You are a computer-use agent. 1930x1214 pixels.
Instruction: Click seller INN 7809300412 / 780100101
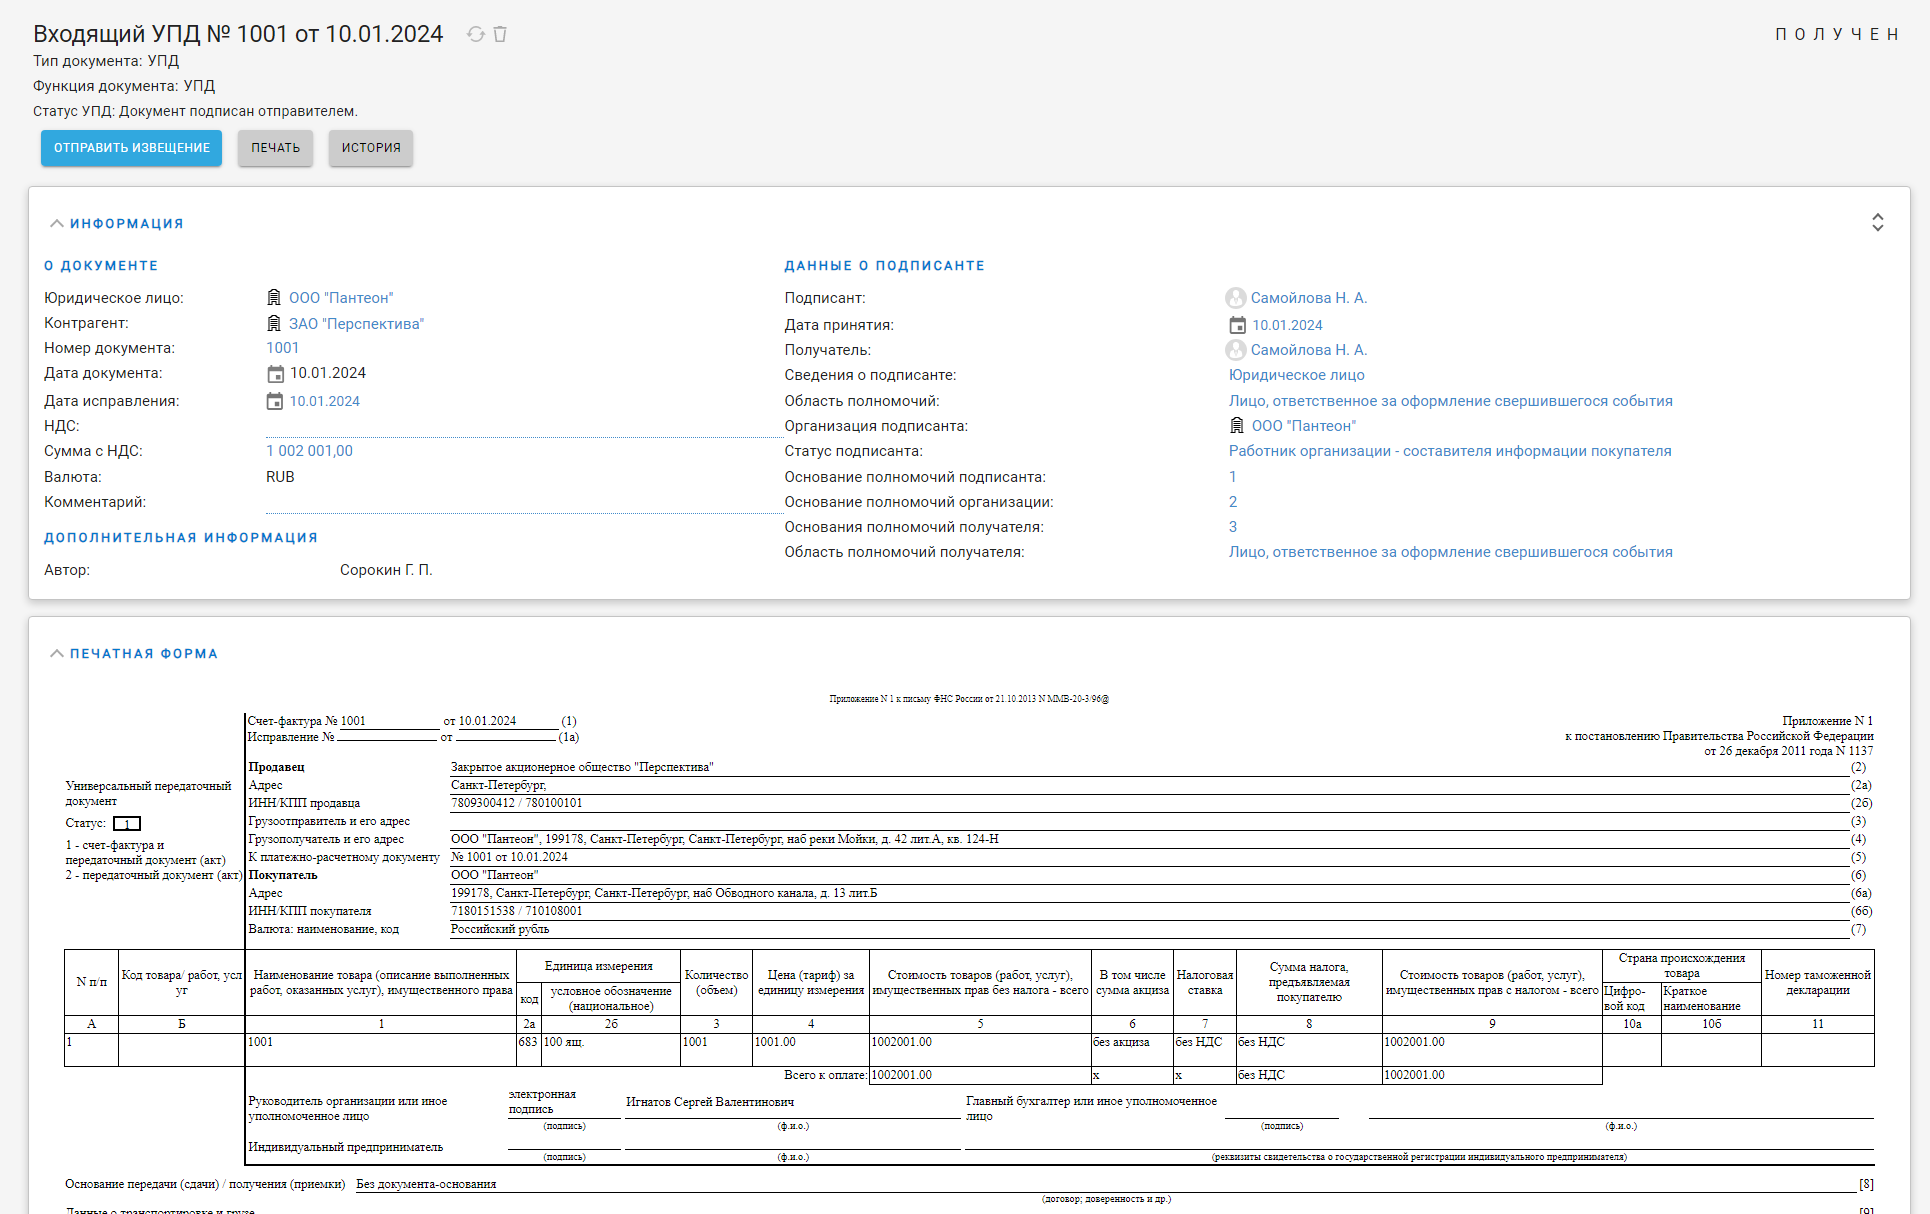pyautogui.click(x=516, y=803)
